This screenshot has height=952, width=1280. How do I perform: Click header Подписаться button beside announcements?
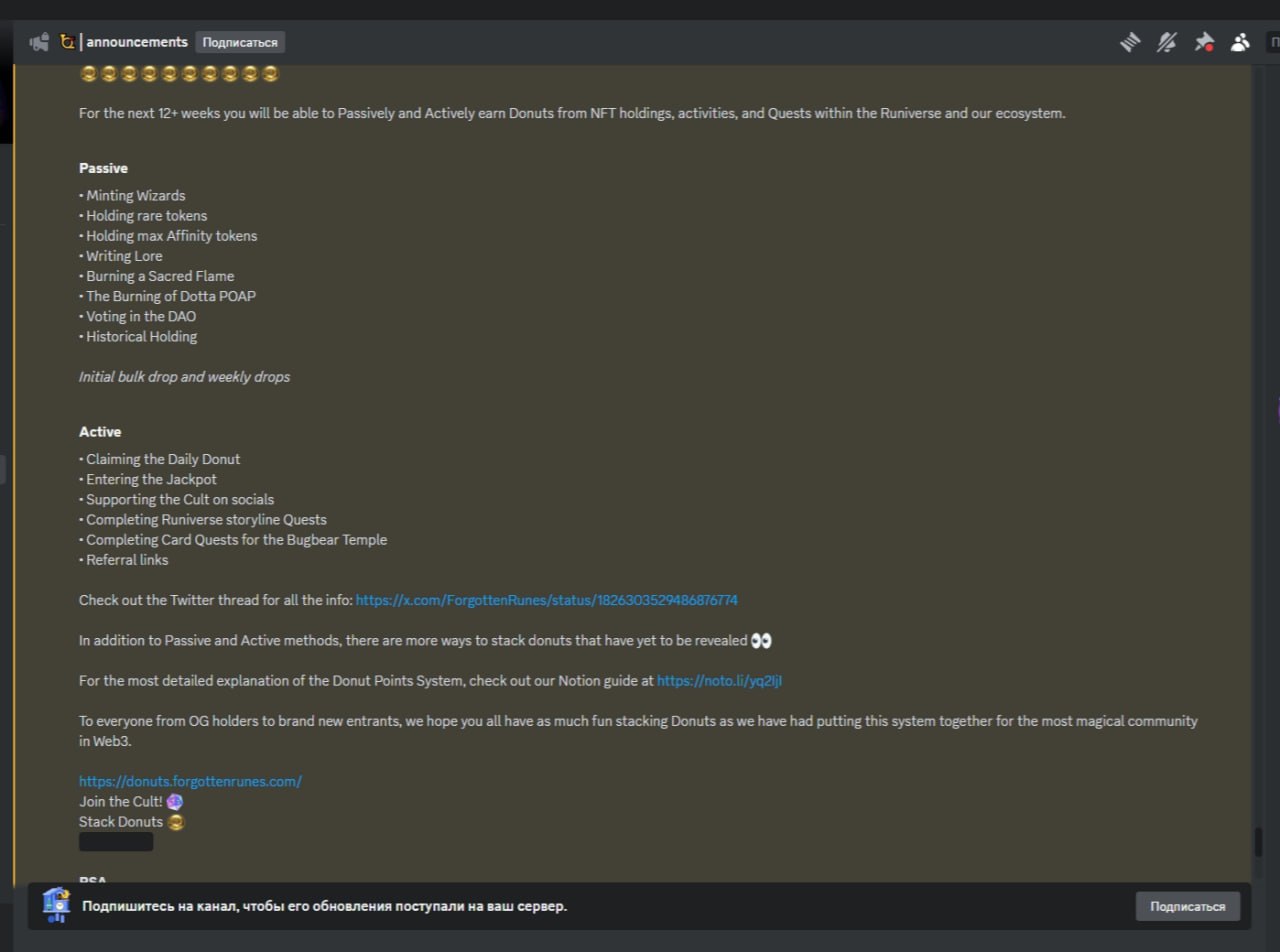click(240, 42)
